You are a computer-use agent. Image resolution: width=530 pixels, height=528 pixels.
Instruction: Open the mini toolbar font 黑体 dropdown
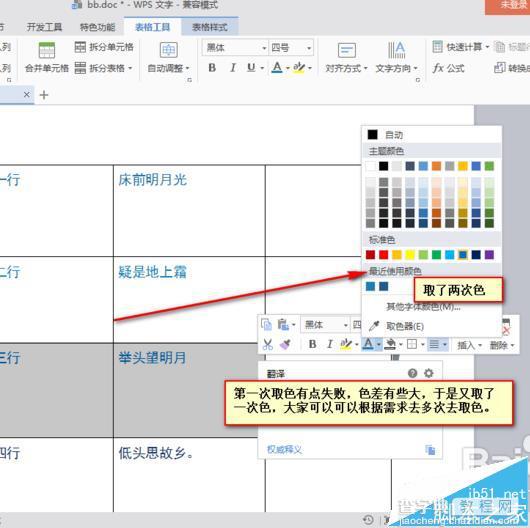click(x=345, y=325)
